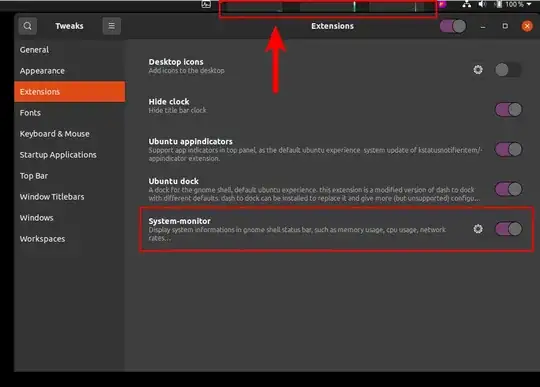The image size is (540, 387).
Task: Click the terminal icon in top panel
Action: point(206,4)
